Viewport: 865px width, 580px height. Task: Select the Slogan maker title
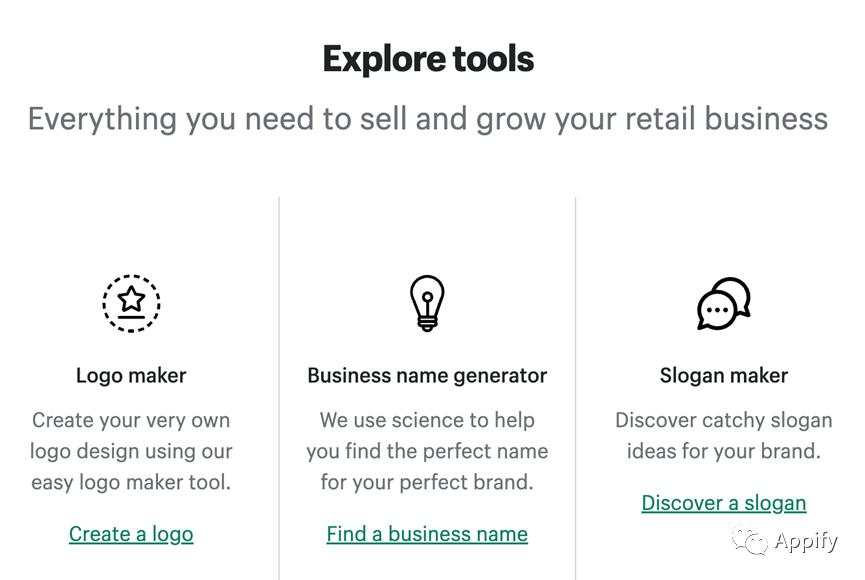pos(723,376)
